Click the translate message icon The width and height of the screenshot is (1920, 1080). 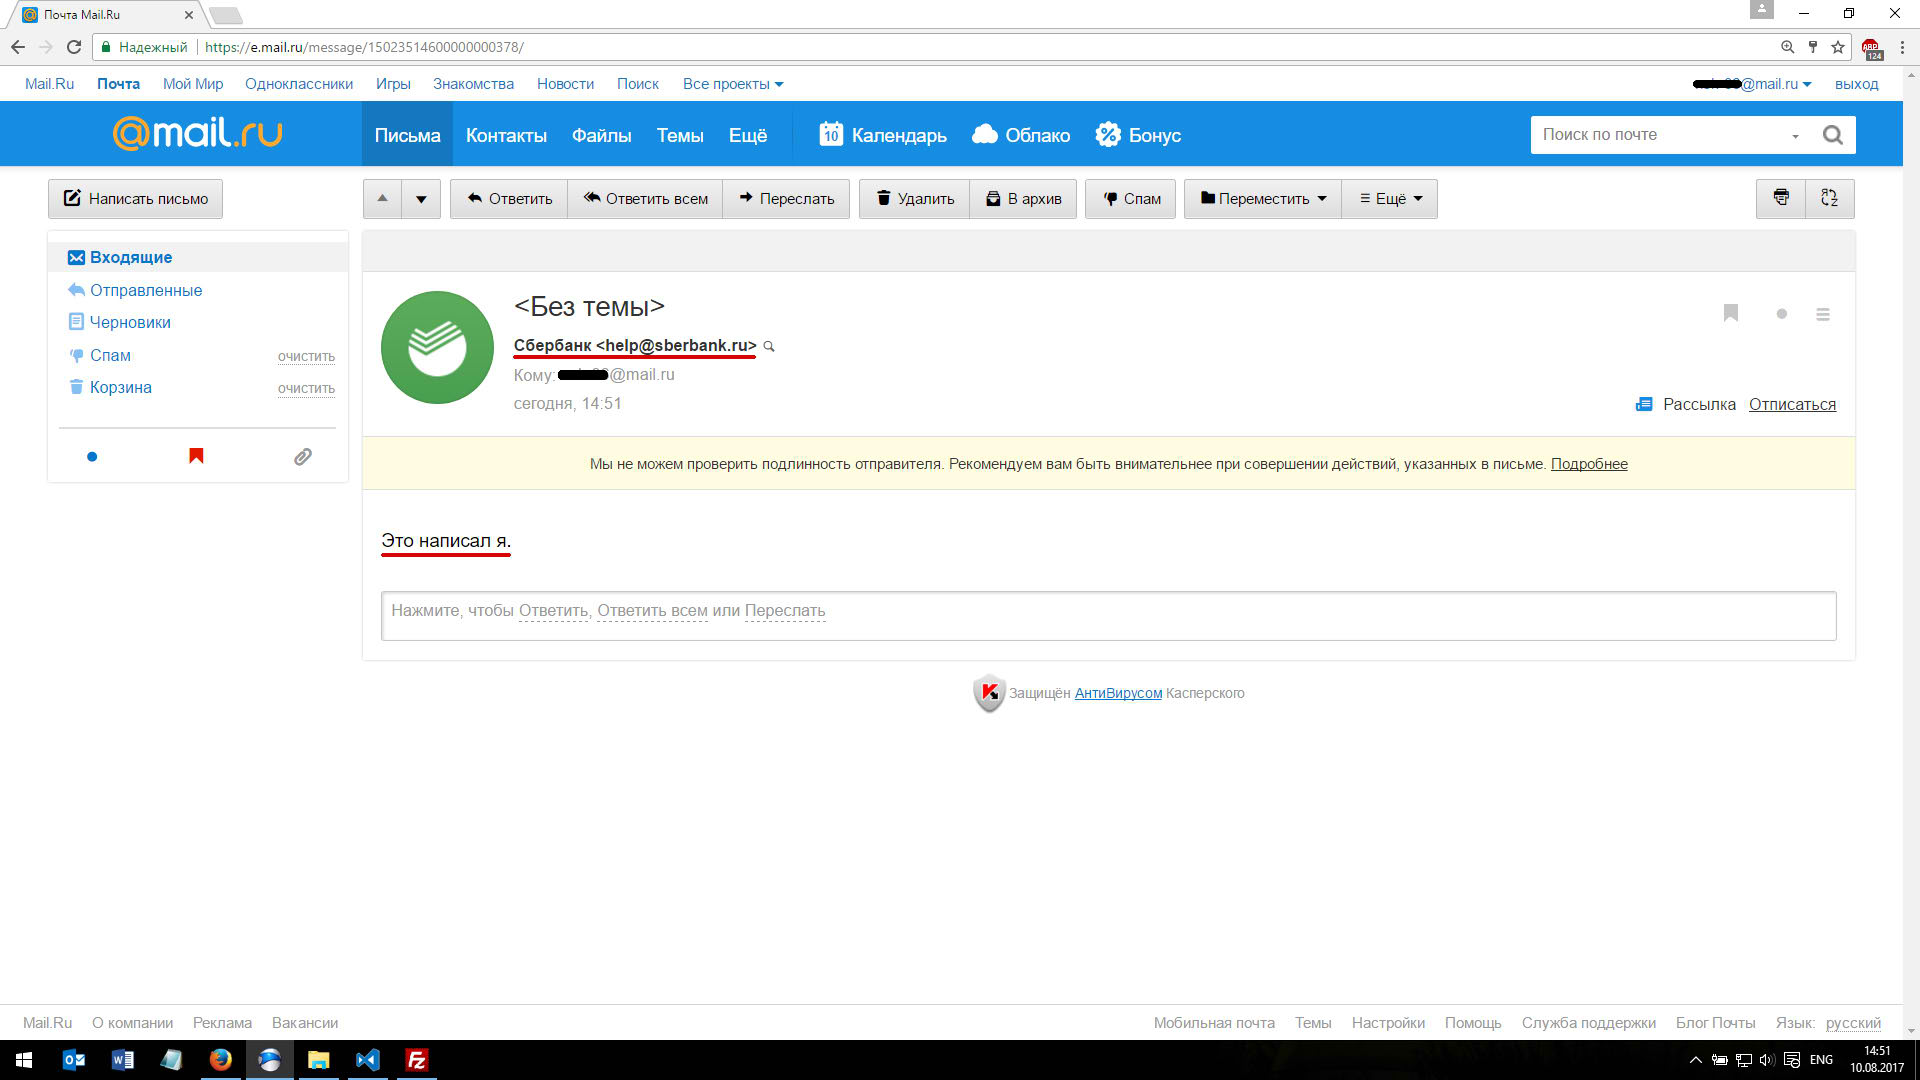(x=1829, y=198)
